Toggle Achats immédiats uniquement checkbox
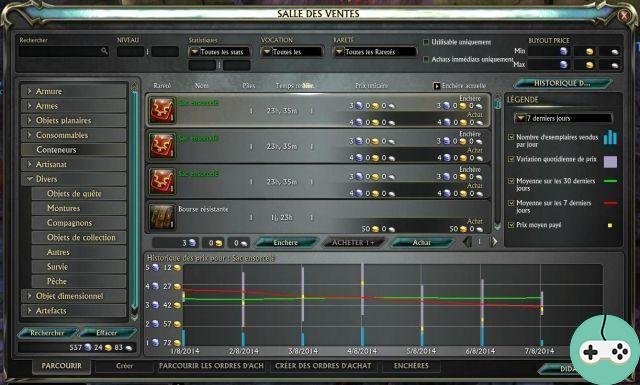The image size is (640, 385). (x=426, y=60)
